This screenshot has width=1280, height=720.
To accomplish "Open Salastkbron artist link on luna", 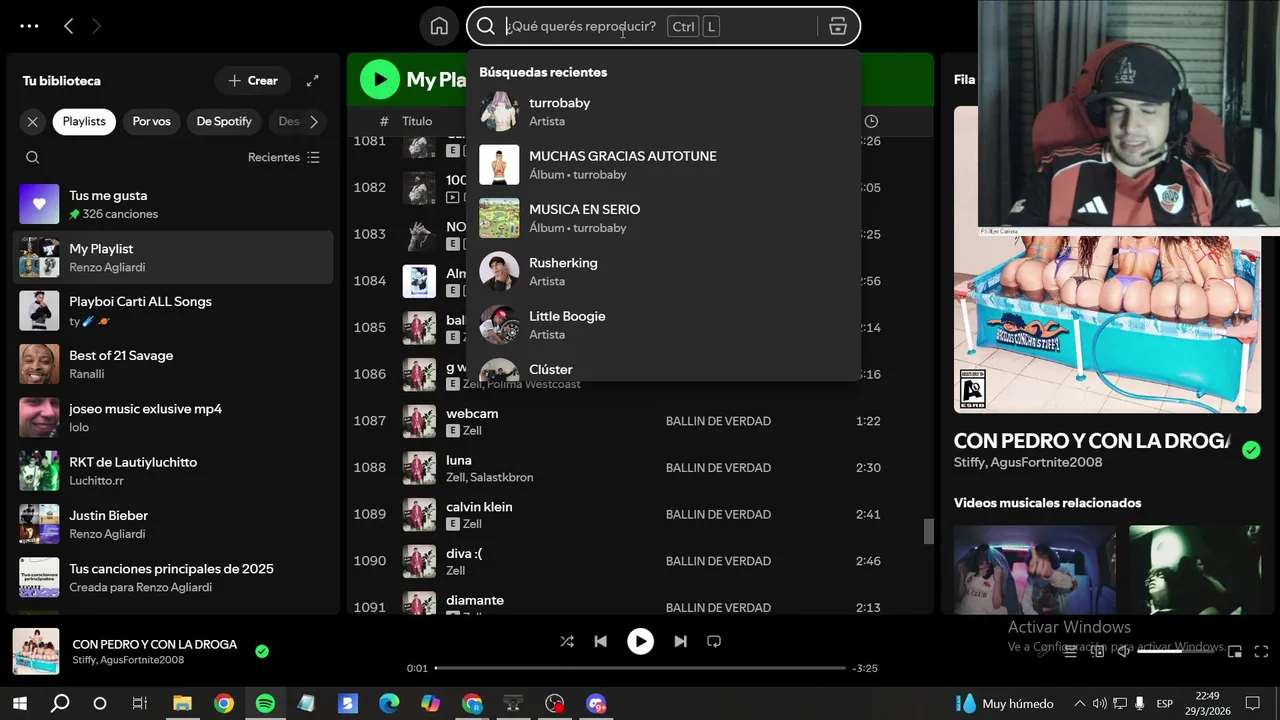I will [502, 478].
